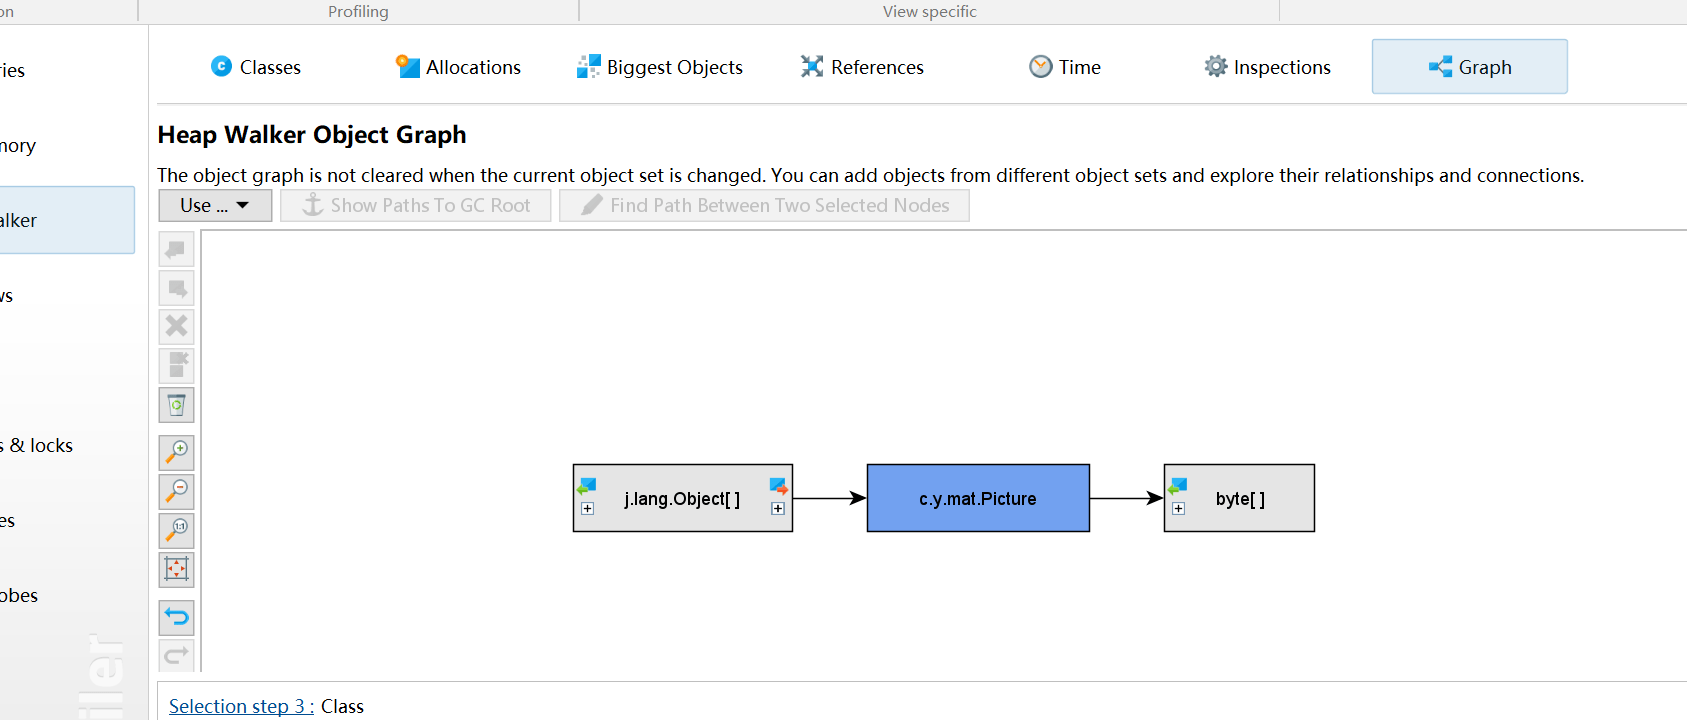Expand left plus box on j.lang.Object[] node
Image resolution: width=1687 pixels, height=720 pixels.
588,509
